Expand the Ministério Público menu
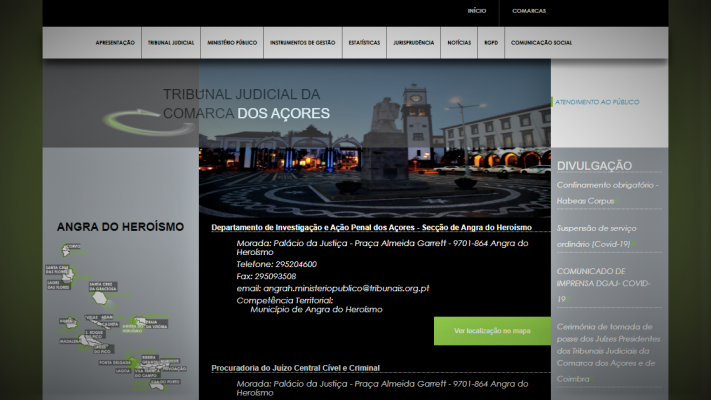Viewport: 711px width, 400px height. (232, 43)
